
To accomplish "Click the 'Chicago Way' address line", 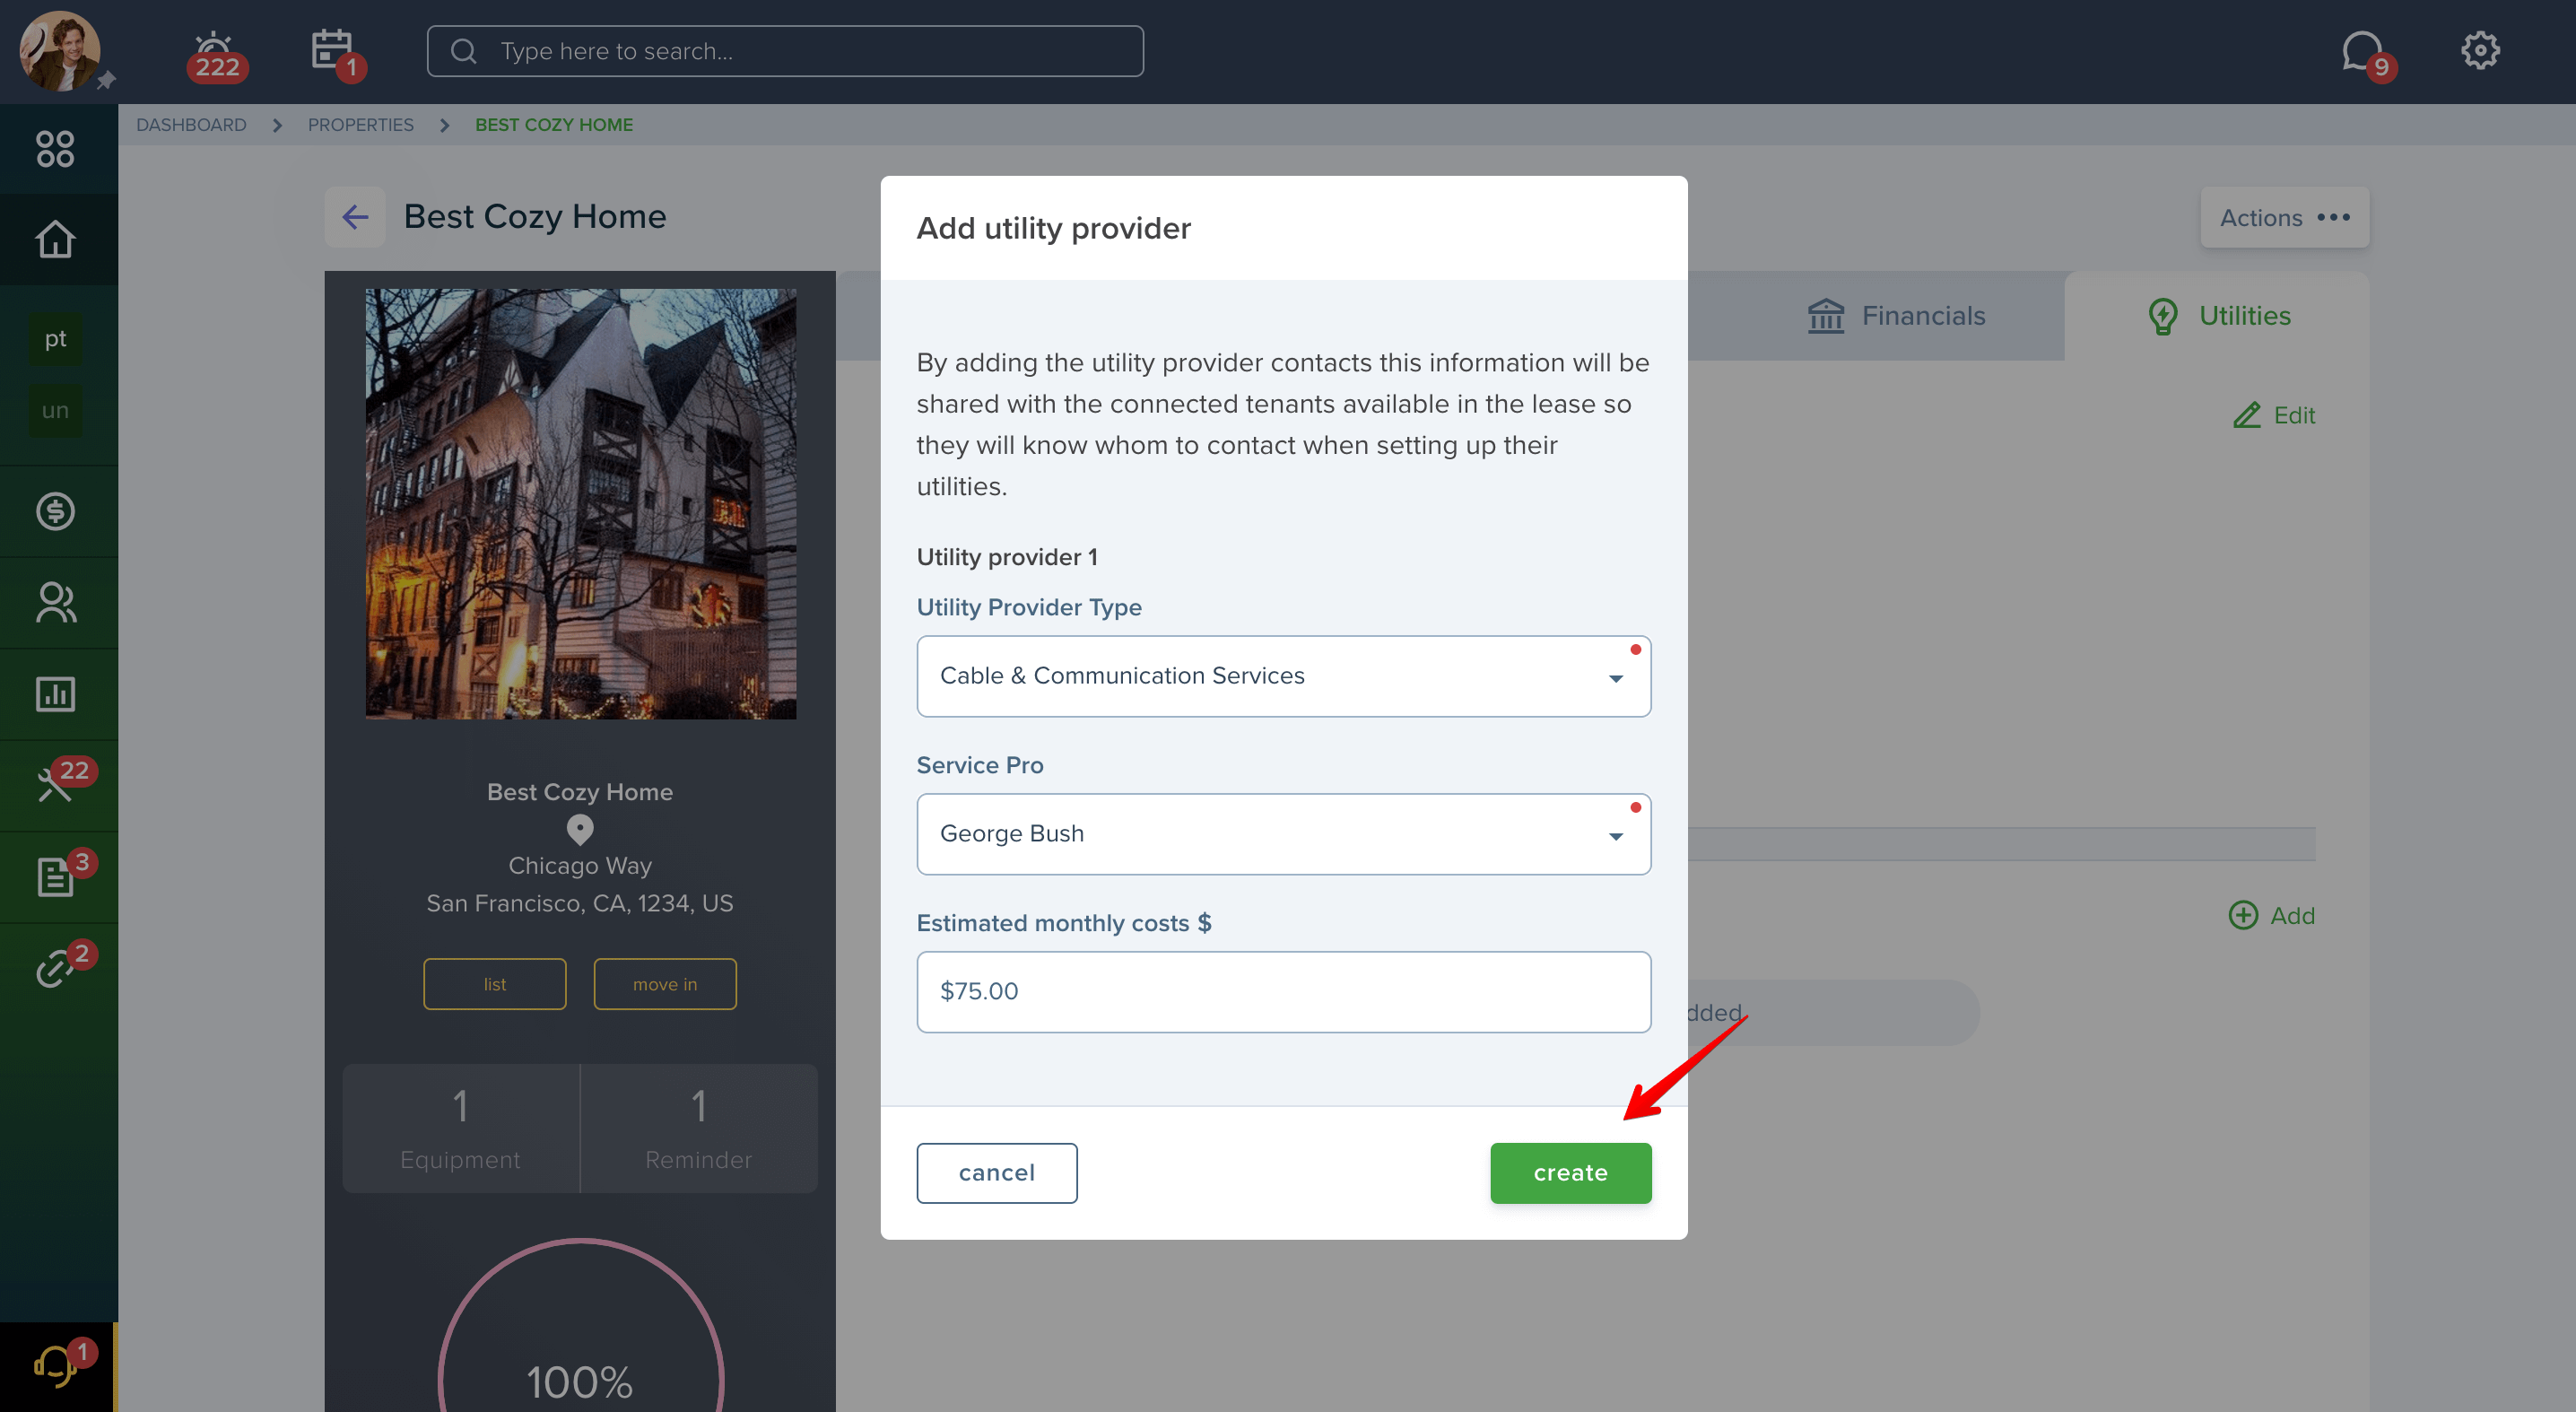I will coord(580,865).
